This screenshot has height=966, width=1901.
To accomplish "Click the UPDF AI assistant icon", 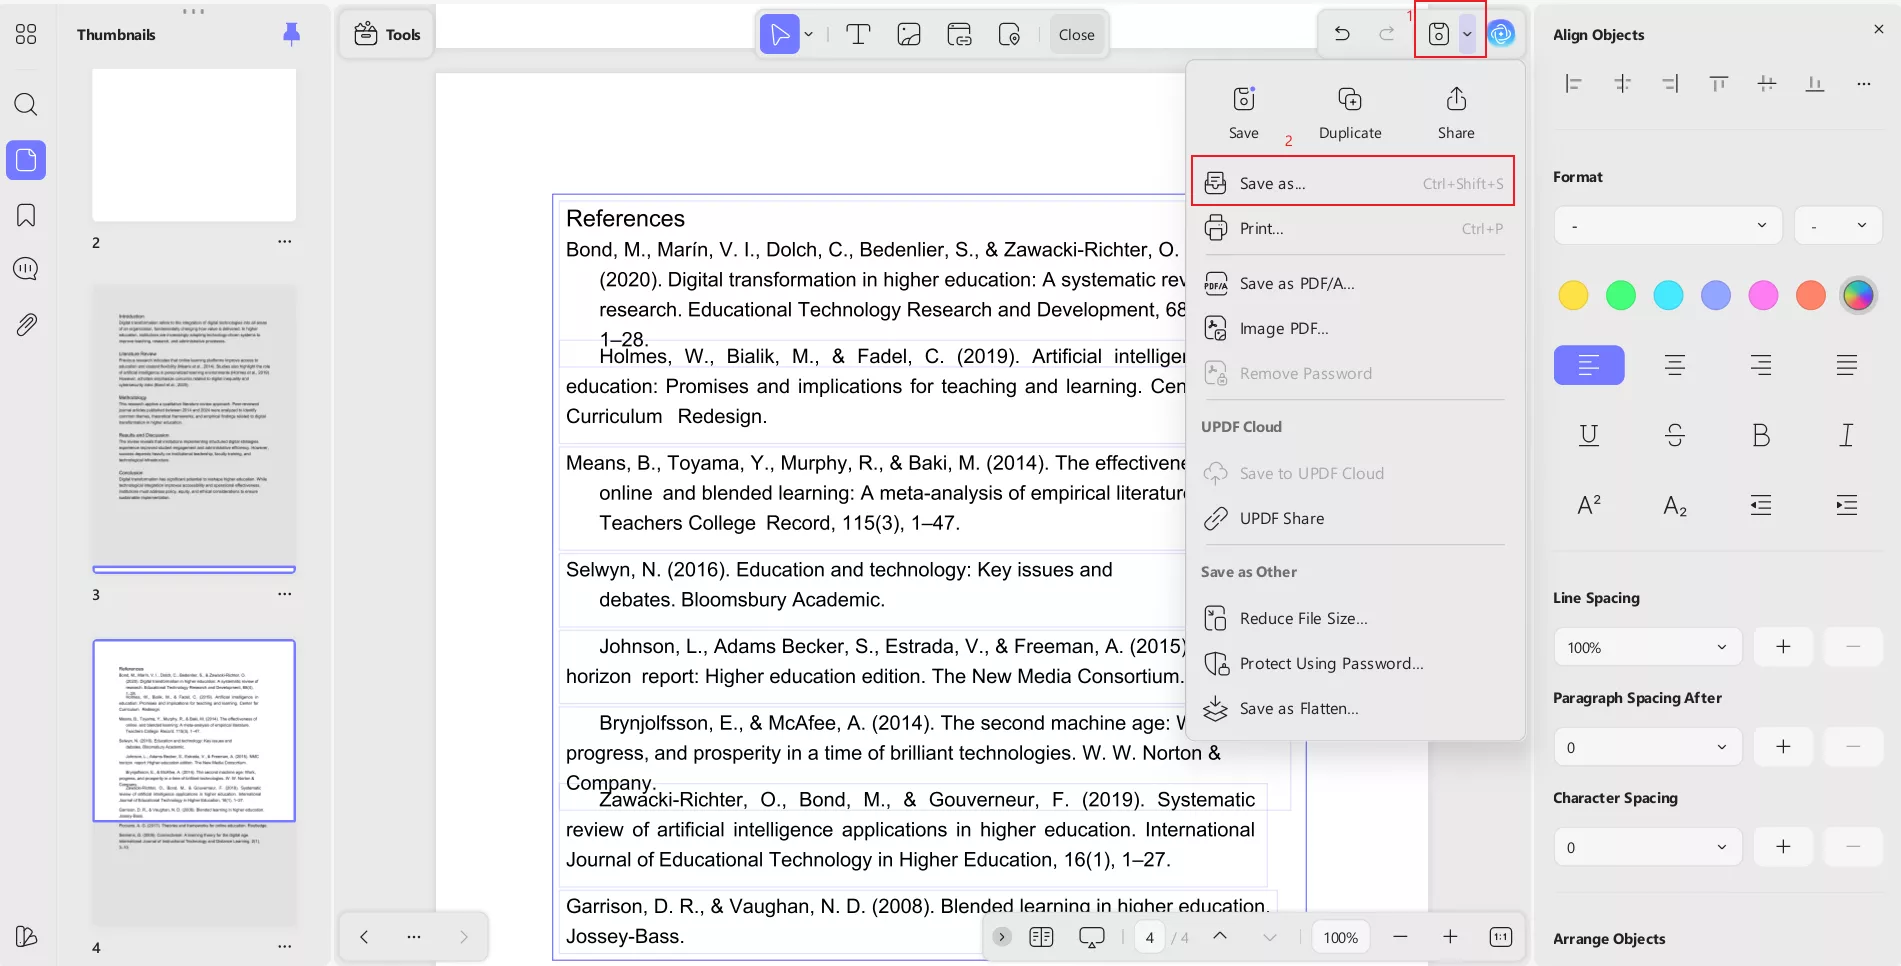I will (x=1501, y=34).
